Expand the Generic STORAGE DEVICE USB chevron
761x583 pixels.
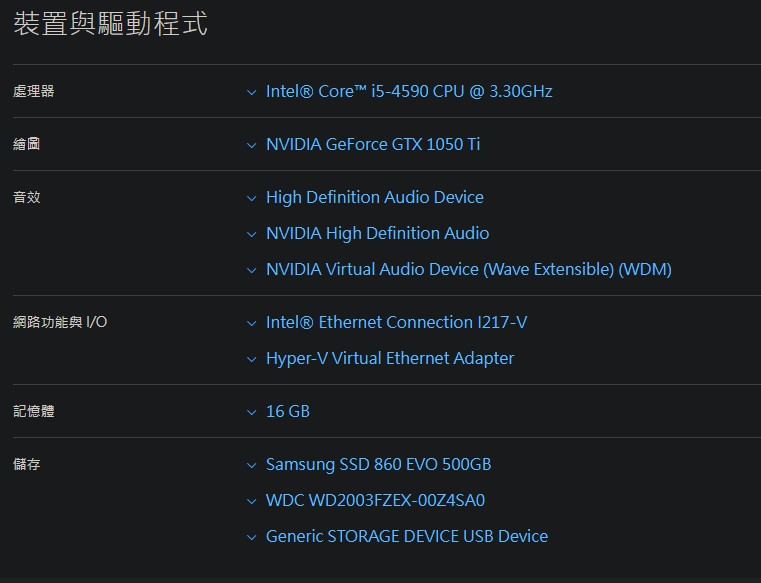tap(251, 537)
